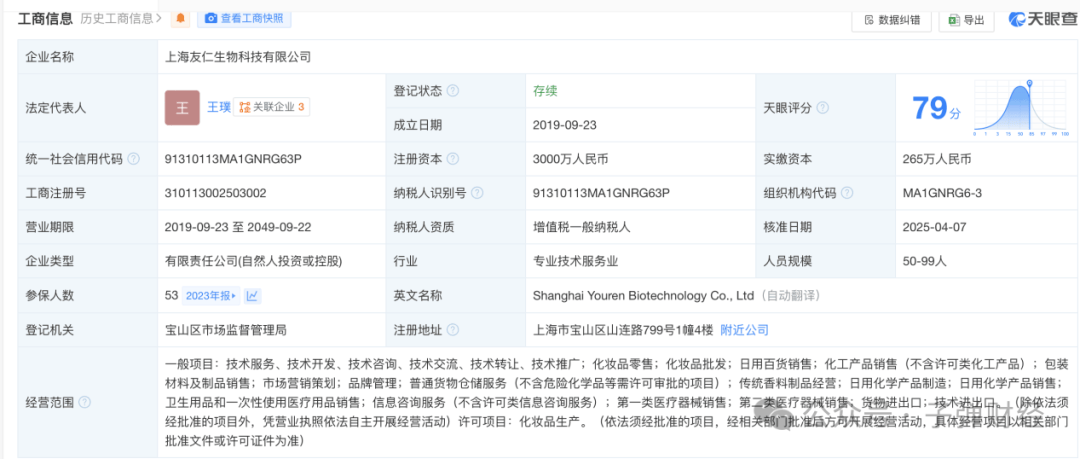This screenshot has width=1080, height=459.
Task: Select the 工商信息 tab heading
Action: (x=45, y=18)
